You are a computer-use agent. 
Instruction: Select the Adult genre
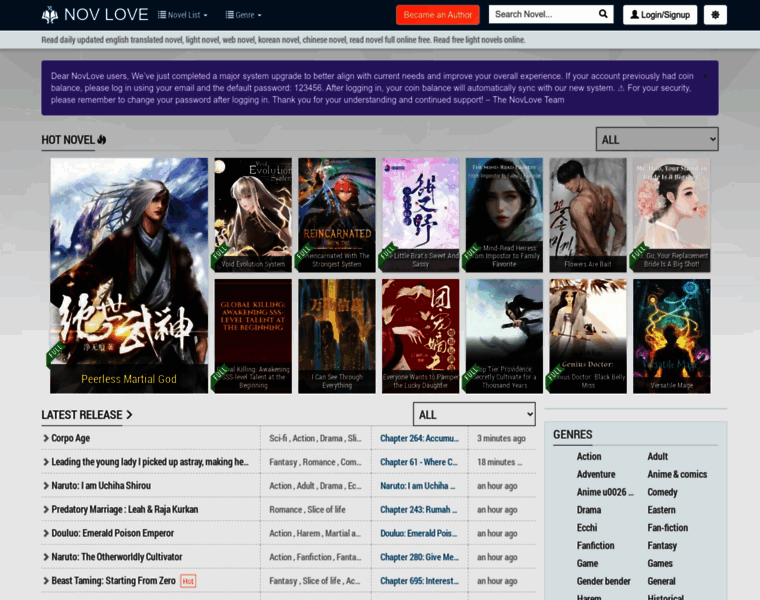tap(657, 456)
